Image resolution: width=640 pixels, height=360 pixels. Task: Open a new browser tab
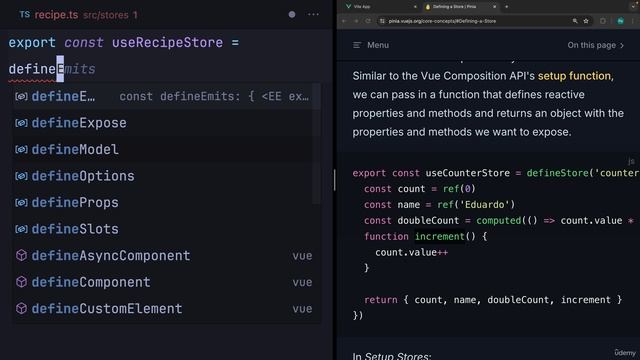[507, 7]
